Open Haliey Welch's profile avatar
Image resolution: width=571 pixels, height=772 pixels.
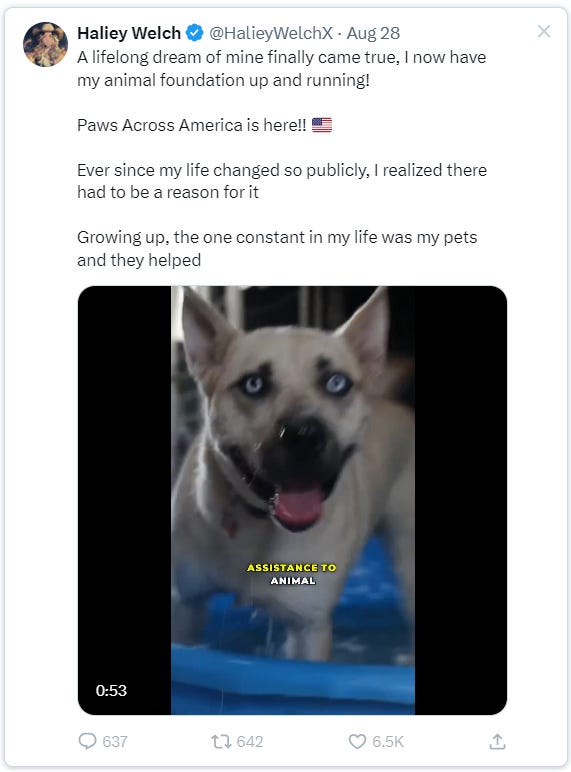tap(45, 44)
